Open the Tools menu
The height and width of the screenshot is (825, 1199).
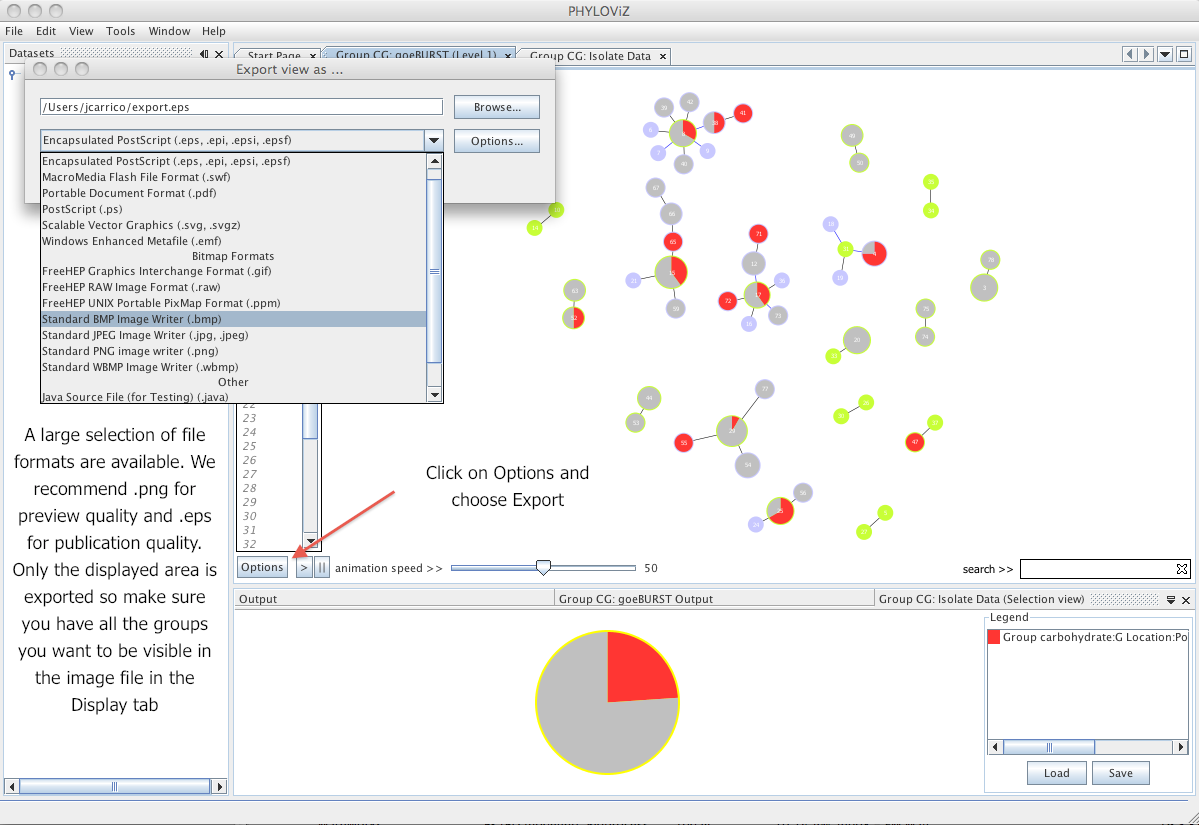click(x=120, y=31)
